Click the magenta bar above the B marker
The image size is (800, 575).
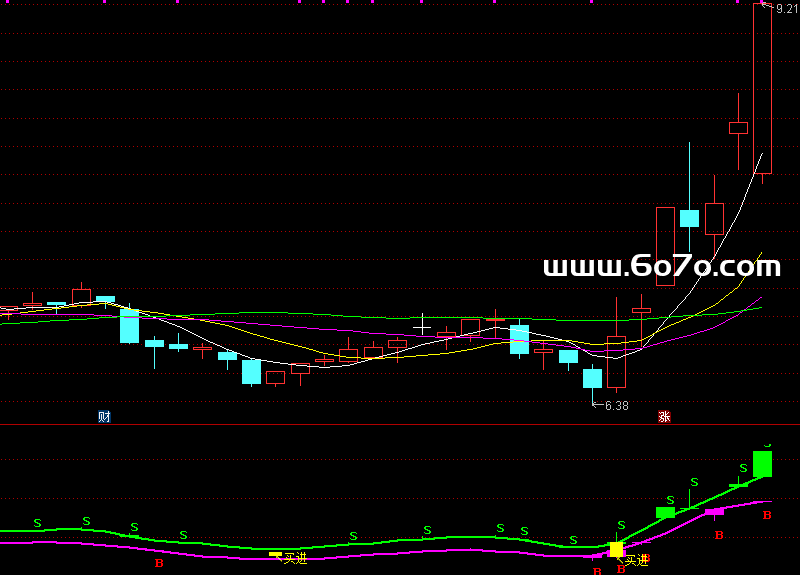(x=714, y=511)
